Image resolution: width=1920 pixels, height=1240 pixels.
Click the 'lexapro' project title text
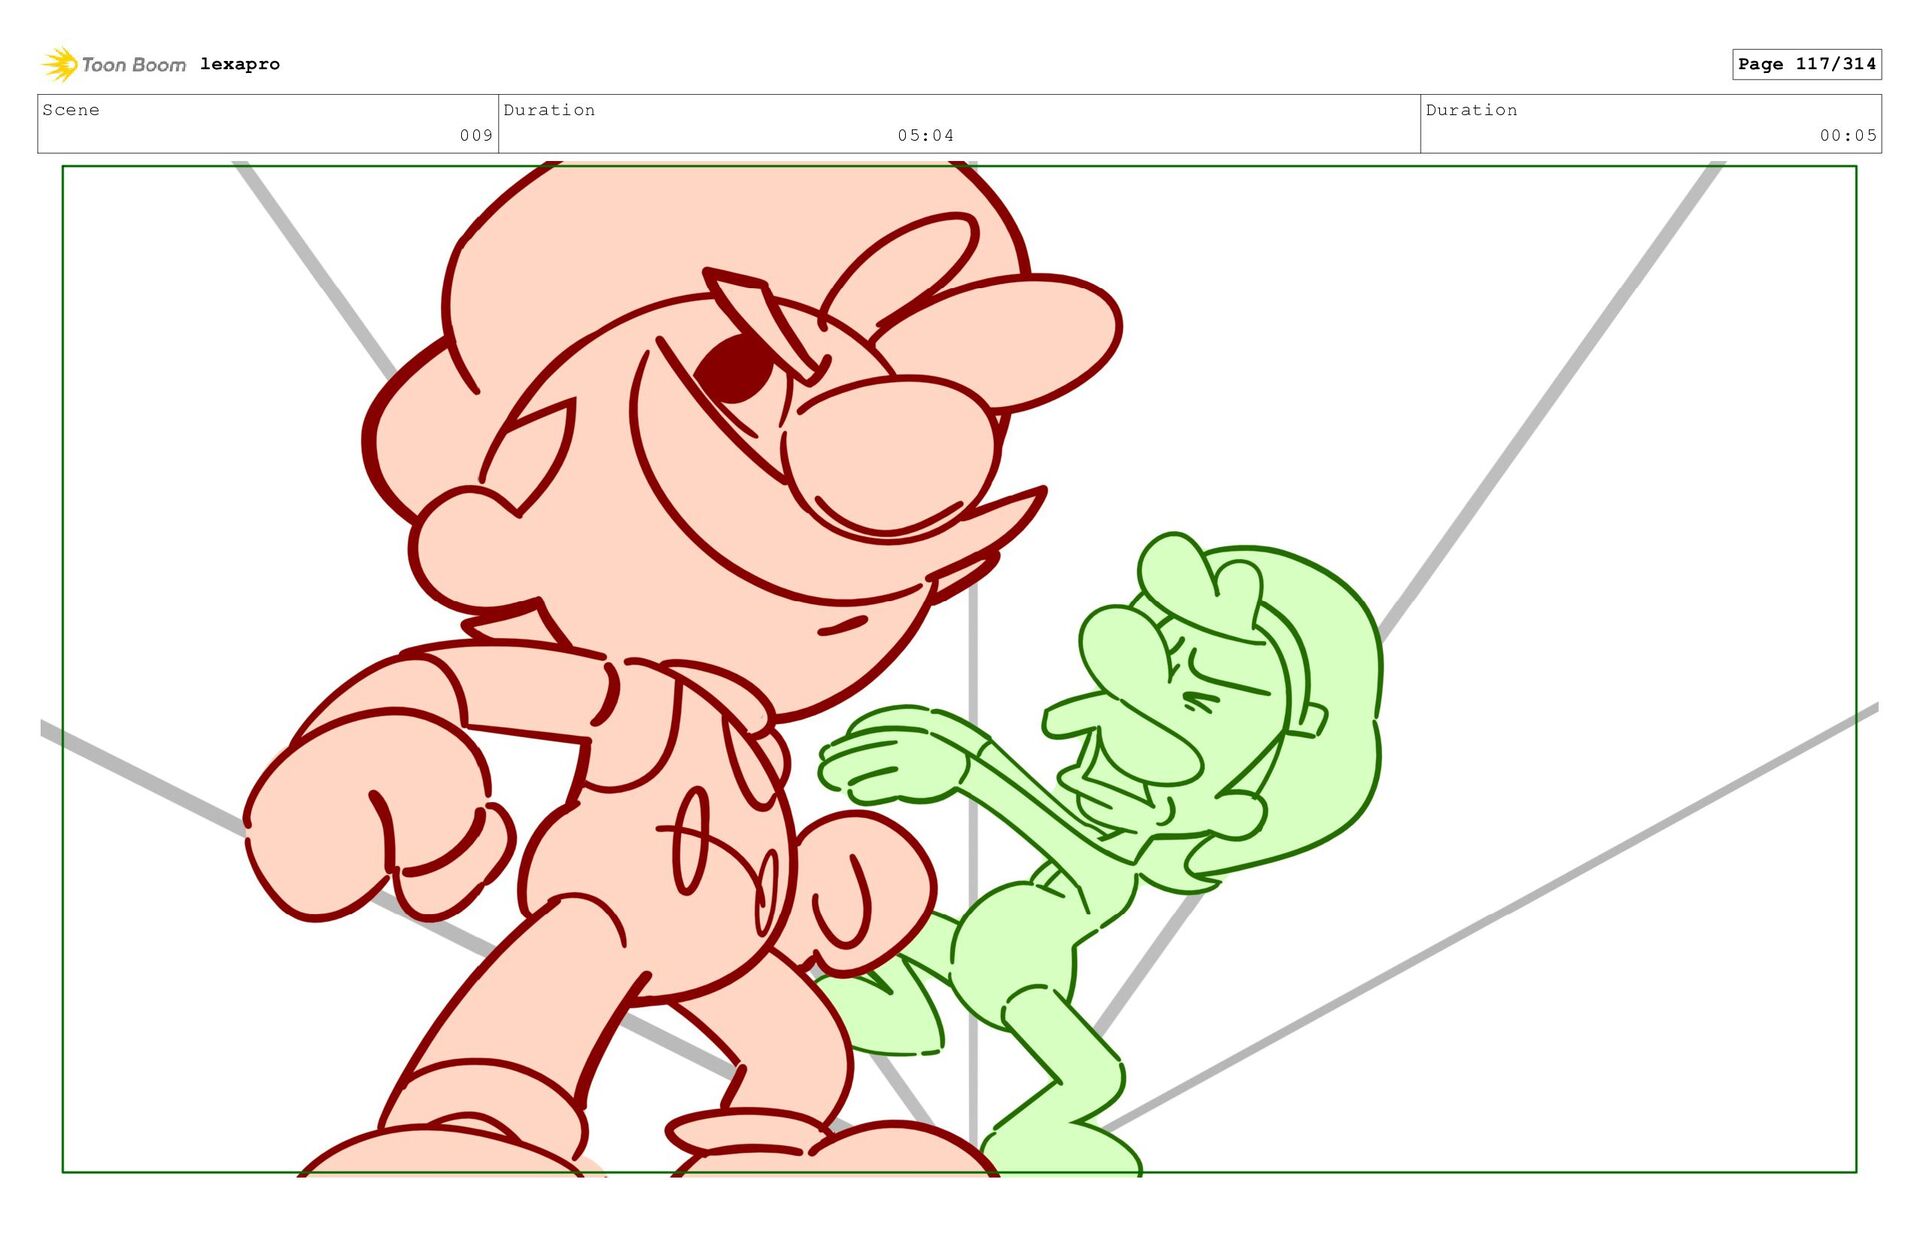pyautogui.click(x=240, y=64)
